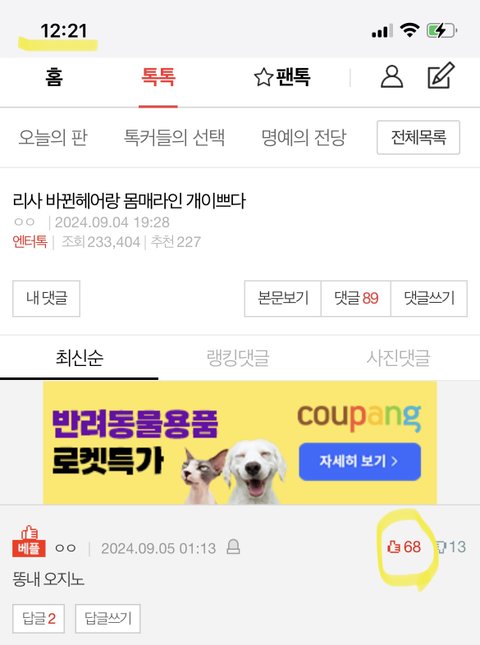Expand replies with 답글 2 button
The height and width of the screenshot is (645, 480).
(38, 618)
